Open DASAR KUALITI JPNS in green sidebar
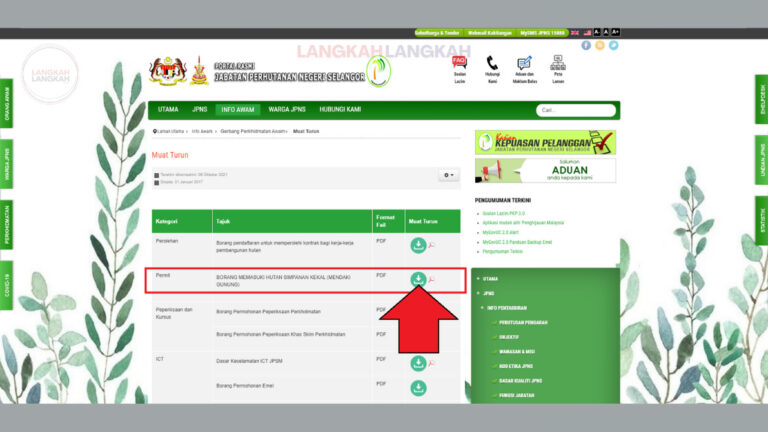 (520, 381)
